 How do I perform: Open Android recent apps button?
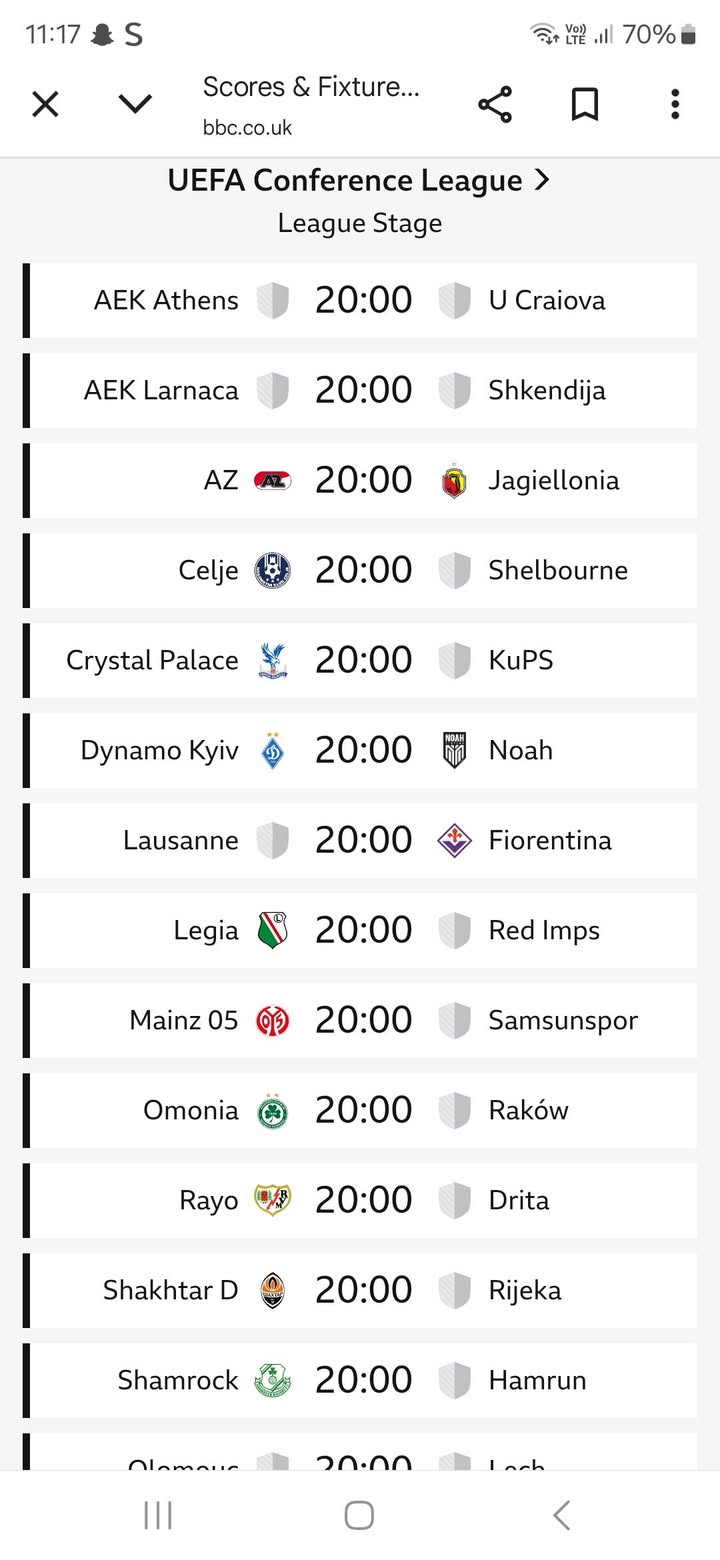click(158, 1515)
